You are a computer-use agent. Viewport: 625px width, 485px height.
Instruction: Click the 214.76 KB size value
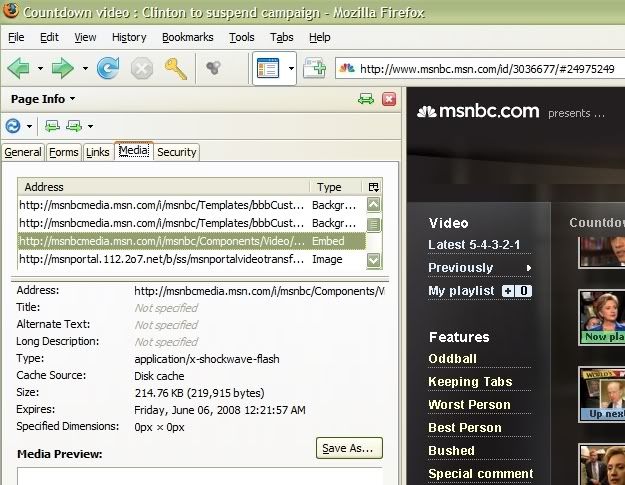pos(199,393)
